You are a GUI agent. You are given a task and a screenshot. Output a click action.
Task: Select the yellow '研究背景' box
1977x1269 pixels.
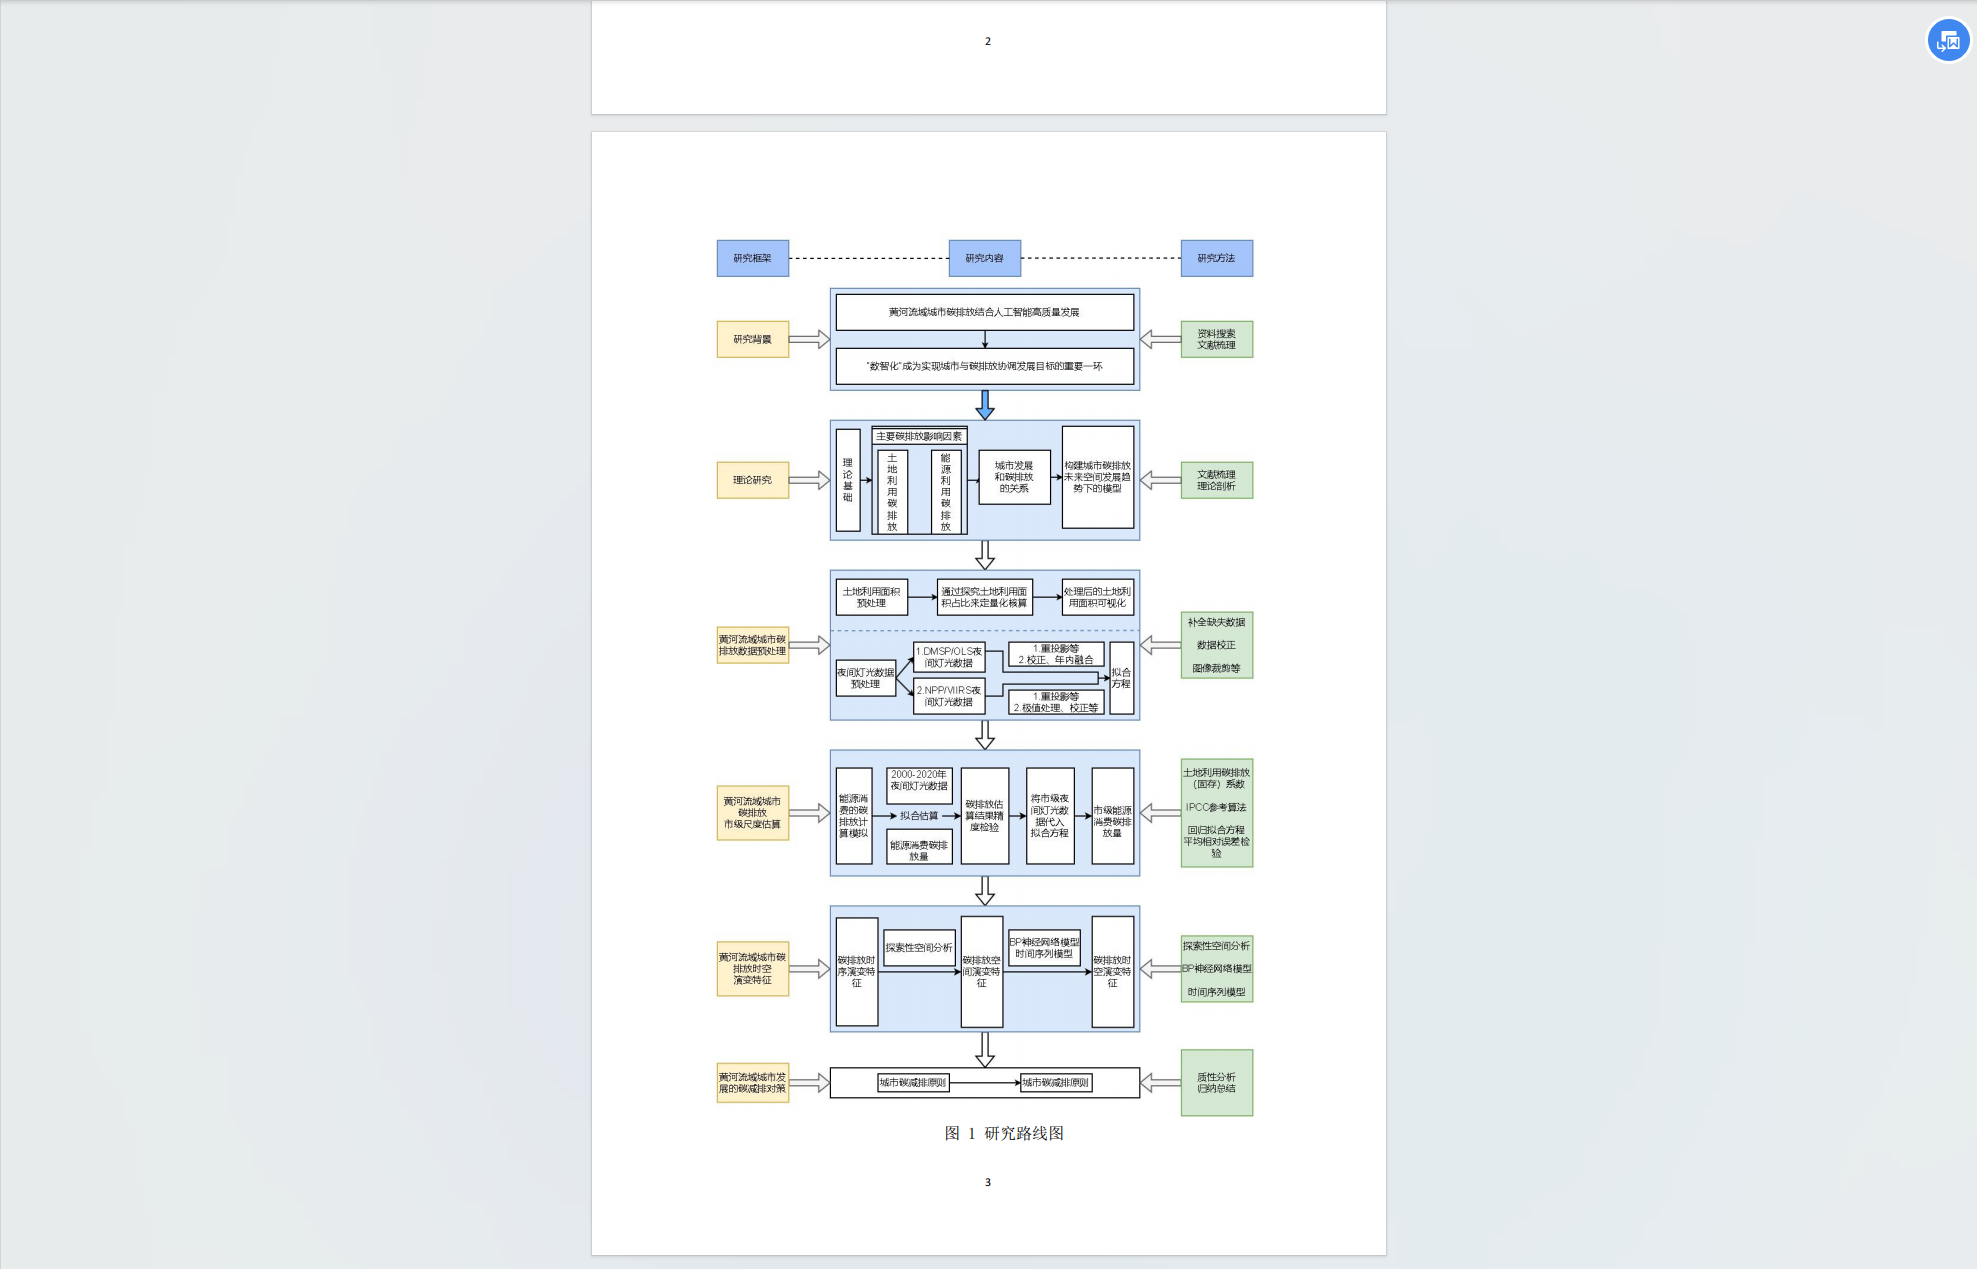753,339
